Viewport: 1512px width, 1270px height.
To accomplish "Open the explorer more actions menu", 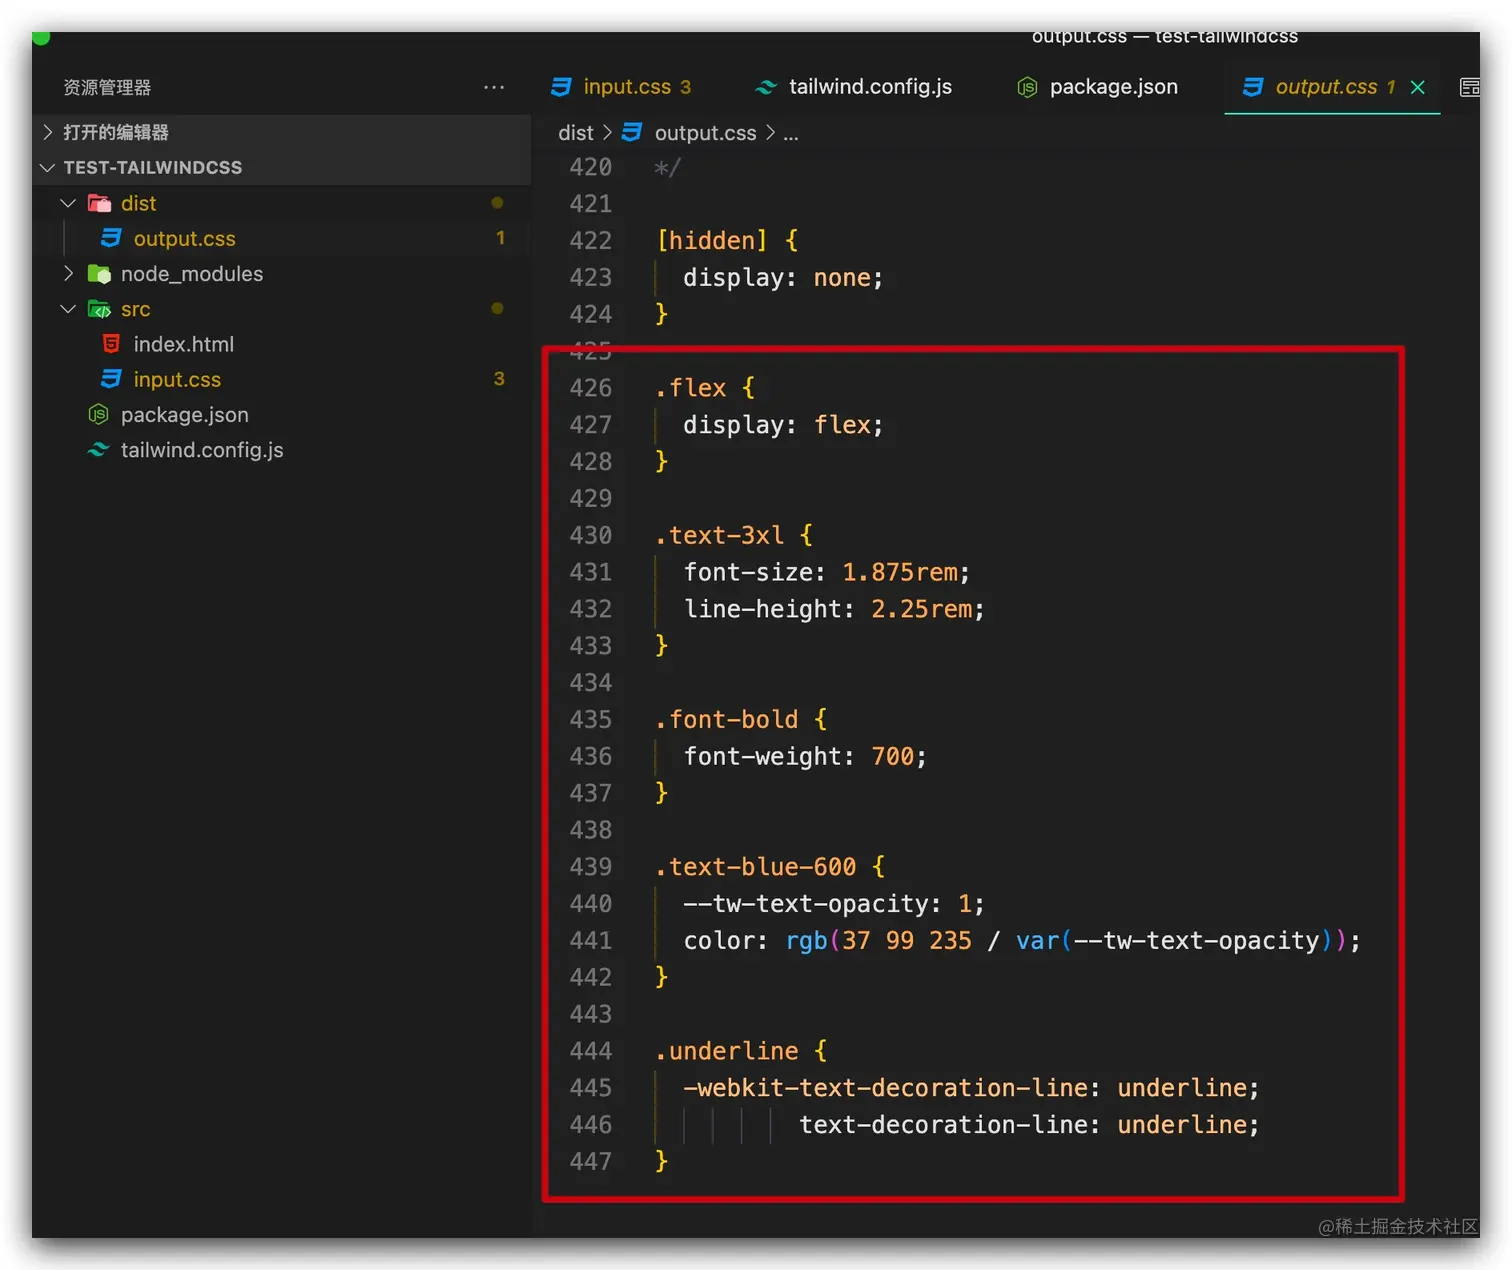I will [494, 87].
